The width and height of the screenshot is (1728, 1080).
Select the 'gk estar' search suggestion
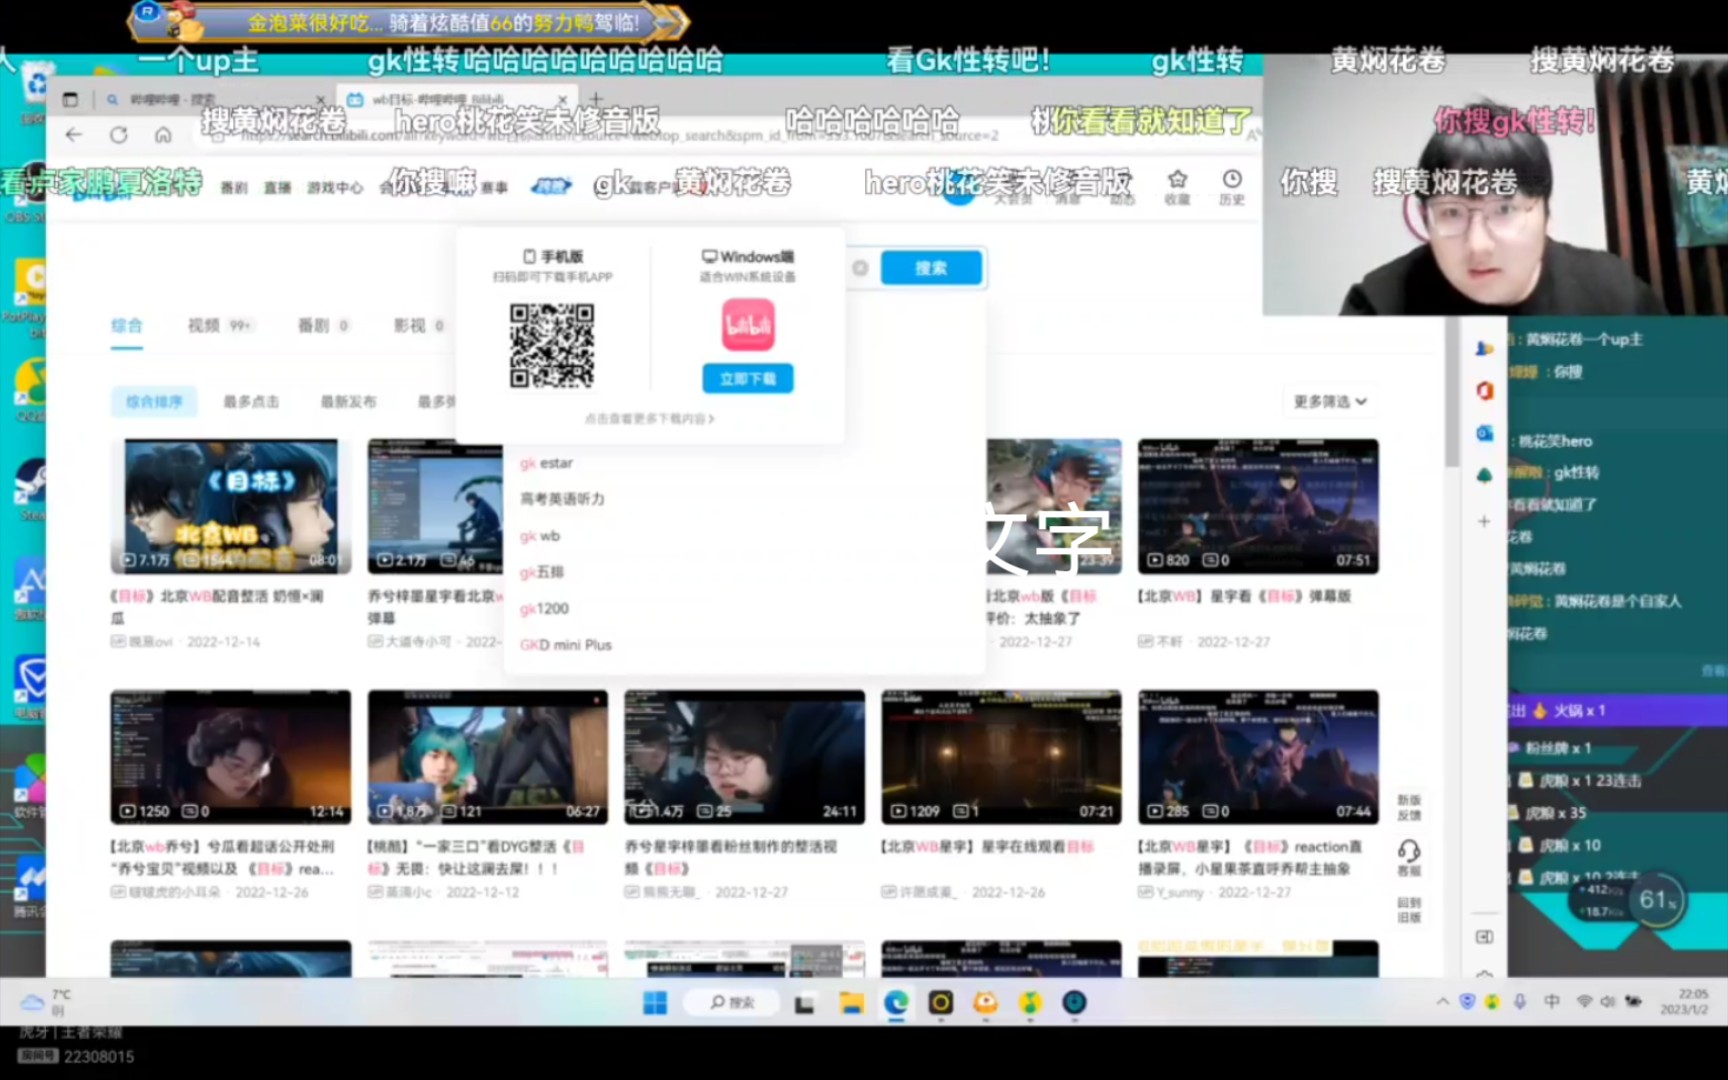(x=546, y=463)
